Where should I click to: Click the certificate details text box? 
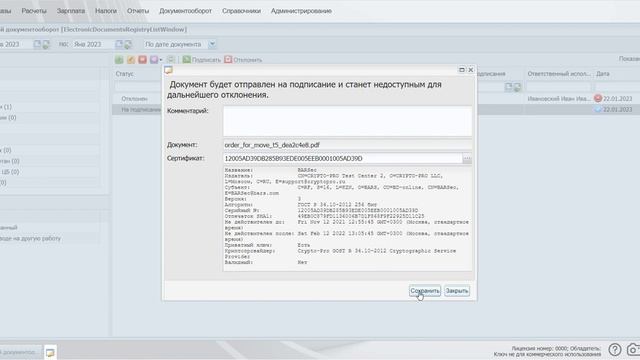pos(347,218)
